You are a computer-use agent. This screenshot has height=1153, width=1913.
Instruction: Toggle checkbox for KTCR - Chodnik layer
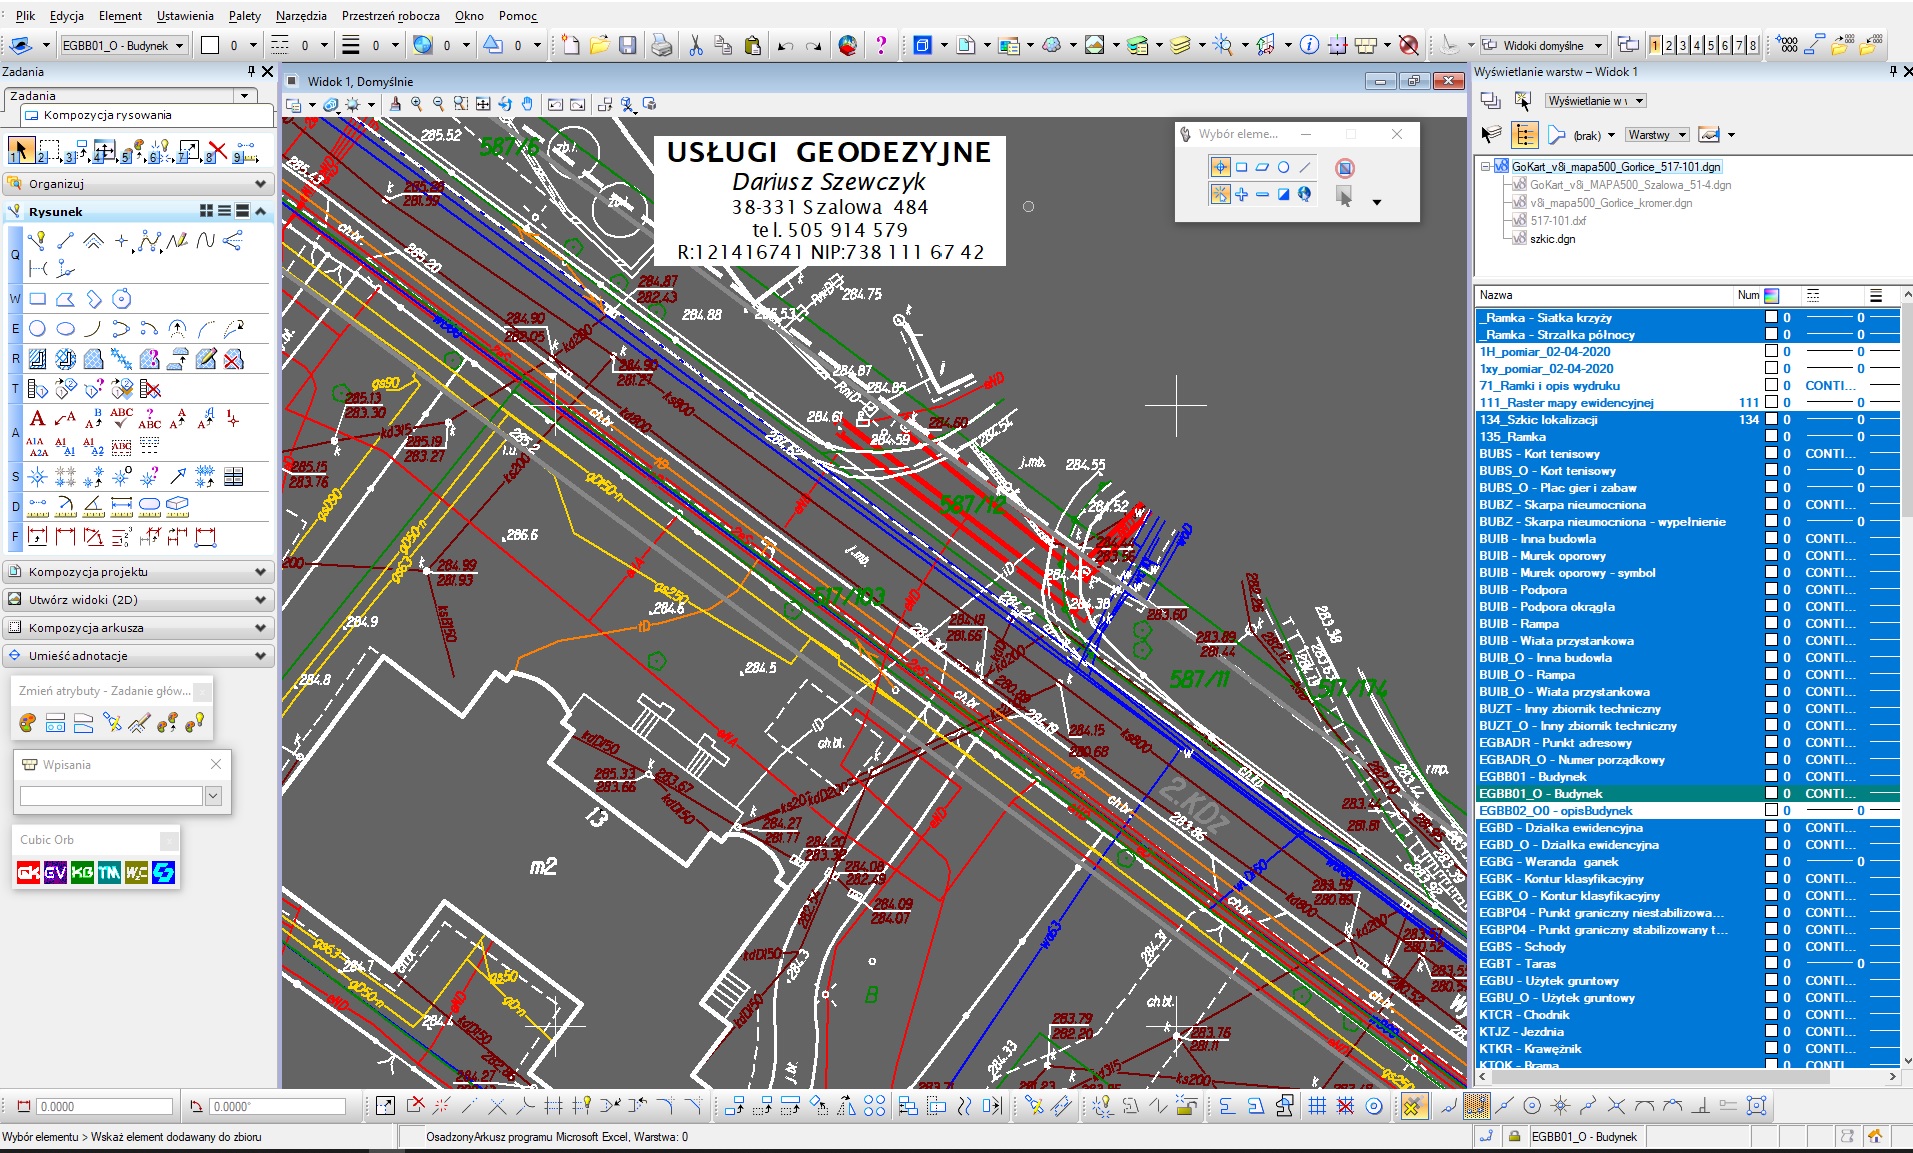click(x=1771, y=1014)
